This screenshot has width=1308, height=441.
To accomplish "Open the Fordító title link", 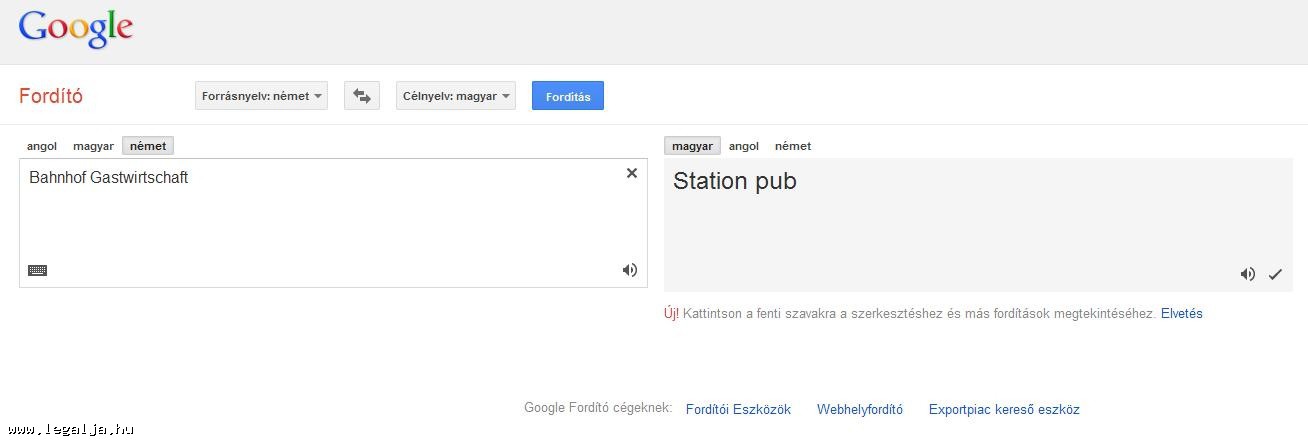I will 51,96.
